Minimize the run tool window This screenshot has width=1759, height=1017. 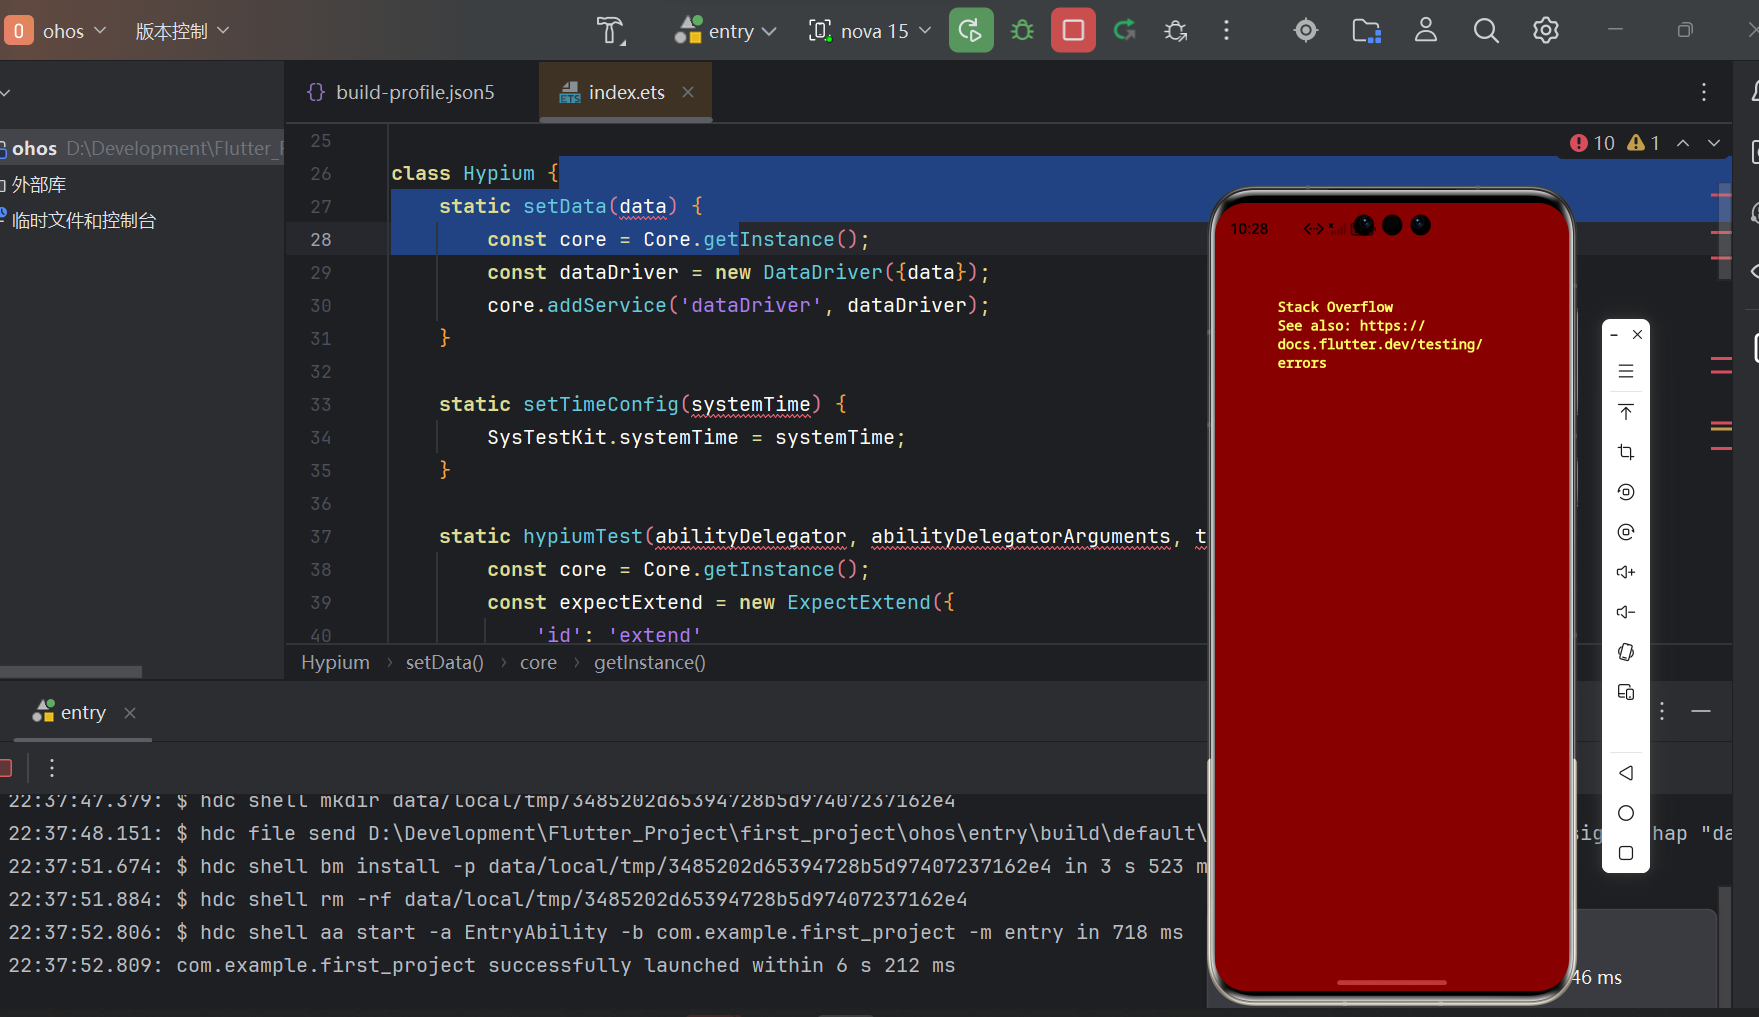click(x=1701, y=711)
